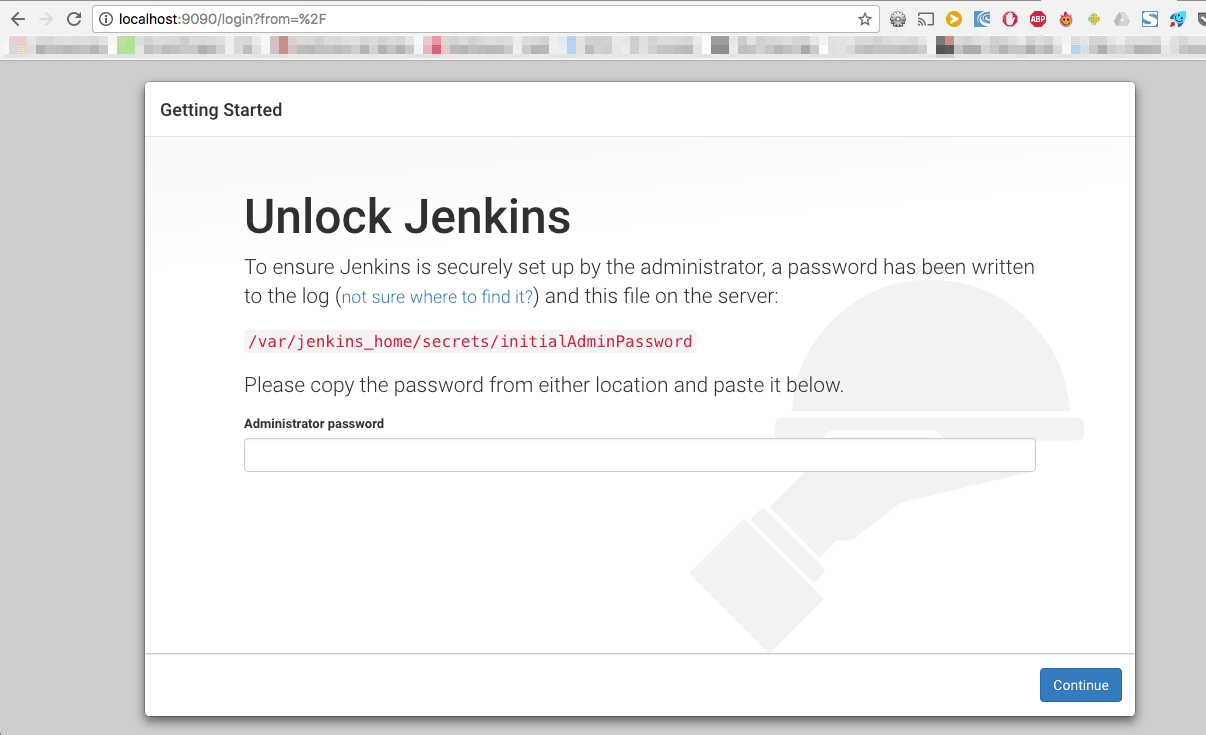This screenshot has height=735, width=1206.
Task: View site information icon in address bar
Action: pyautogui.click(x=107, y=19)
